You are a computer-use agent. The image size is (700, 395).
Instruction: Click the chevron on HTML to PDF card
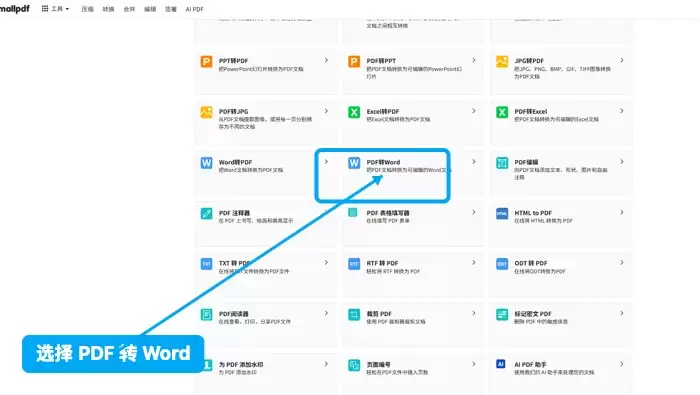(x=621, y=212)
